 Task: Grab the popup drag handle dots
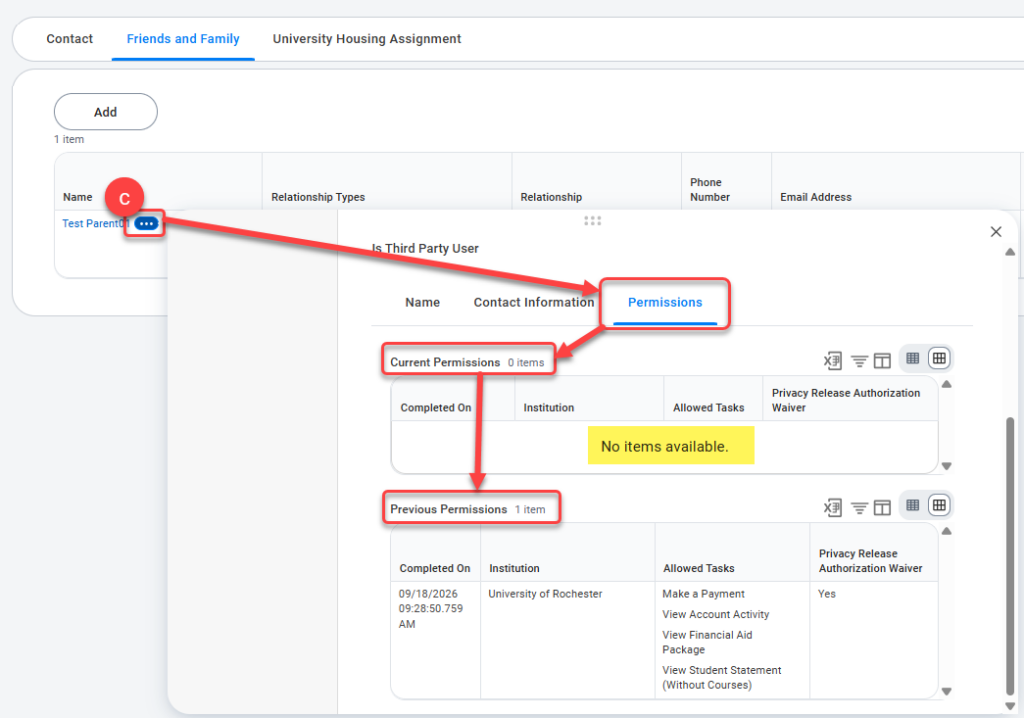click(592, 221)
